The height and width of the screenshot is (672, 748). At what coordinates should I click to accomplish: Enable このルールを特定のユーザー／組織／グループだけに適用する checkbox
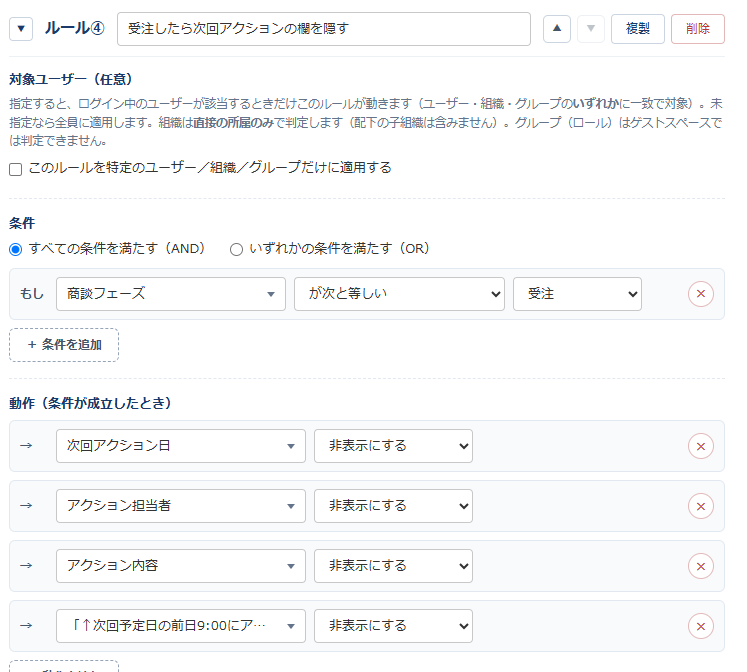click(16, 169)
